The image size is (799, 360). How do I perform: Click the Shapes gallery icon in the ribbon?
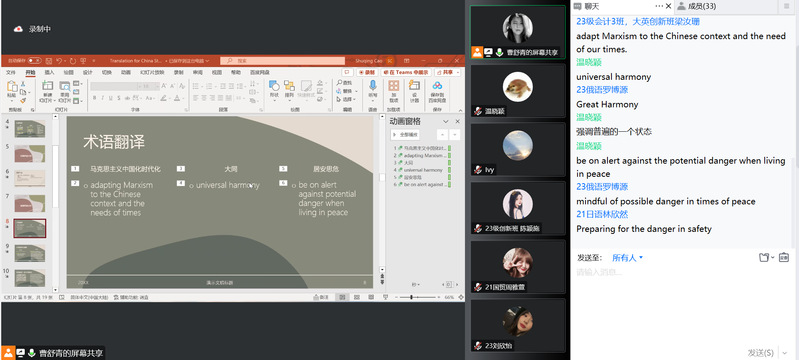(274, 86)
